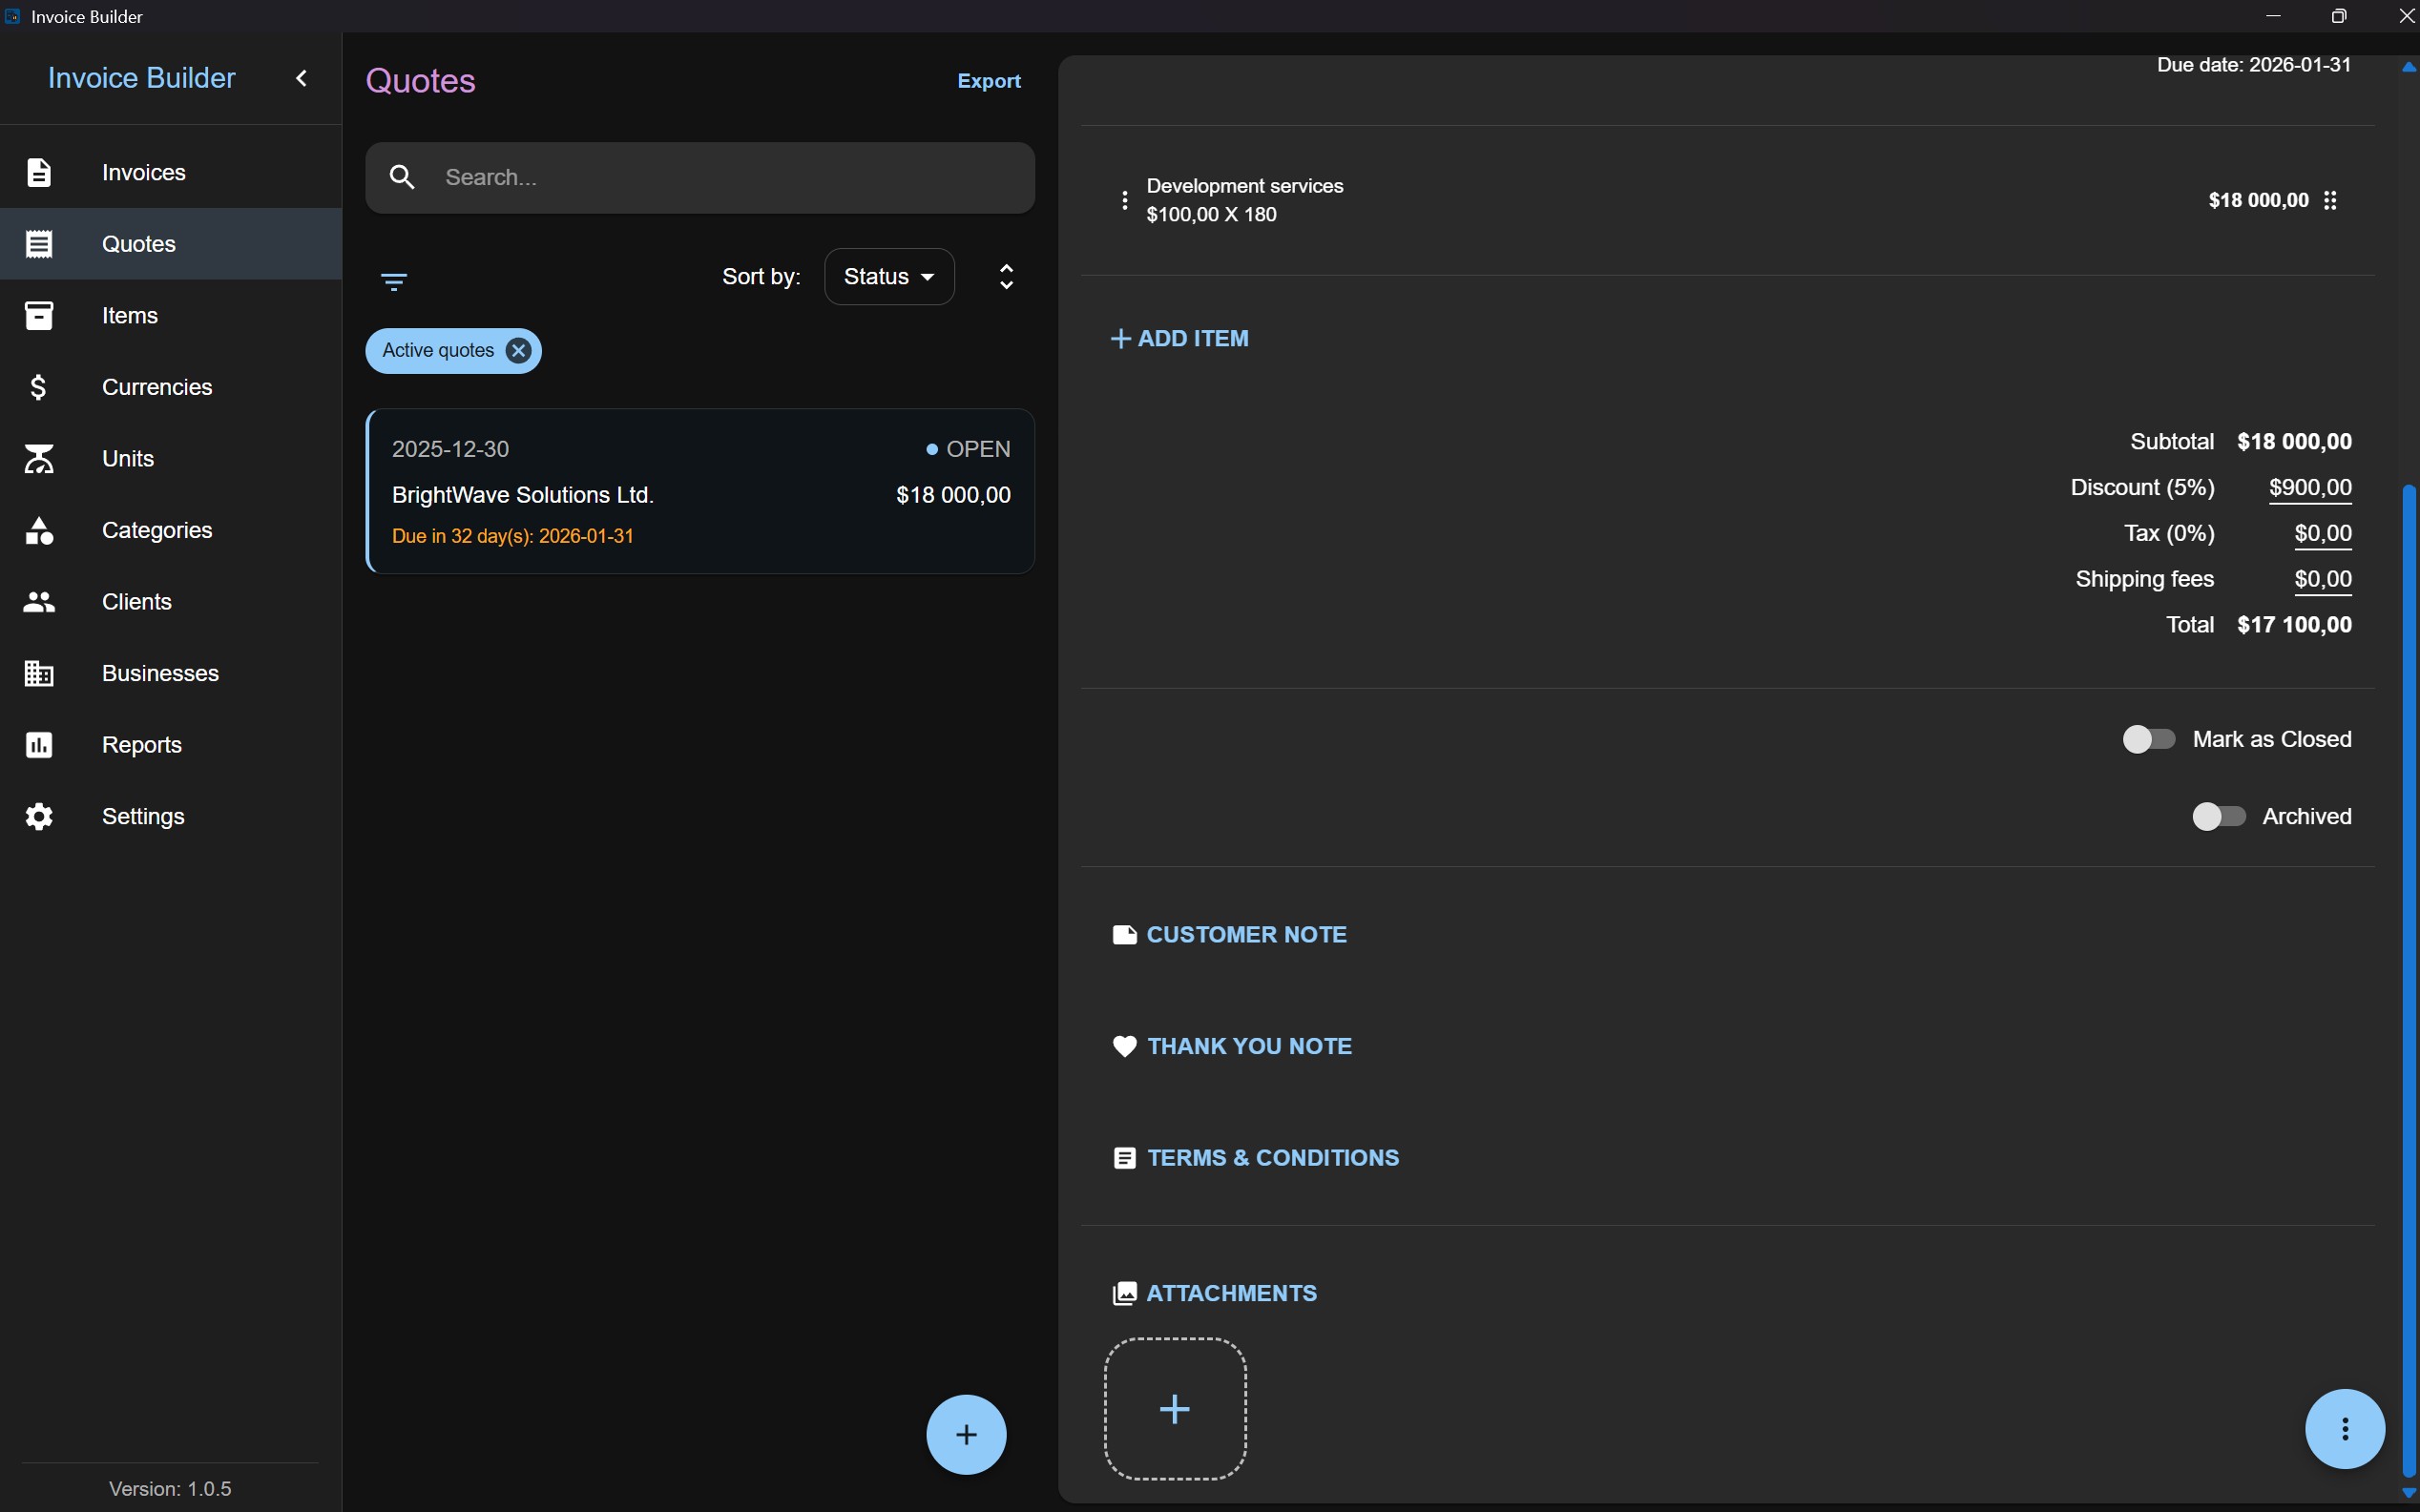Select the Quotes sidebar icon
2420x1512 pixels.
tap(39, 244)
